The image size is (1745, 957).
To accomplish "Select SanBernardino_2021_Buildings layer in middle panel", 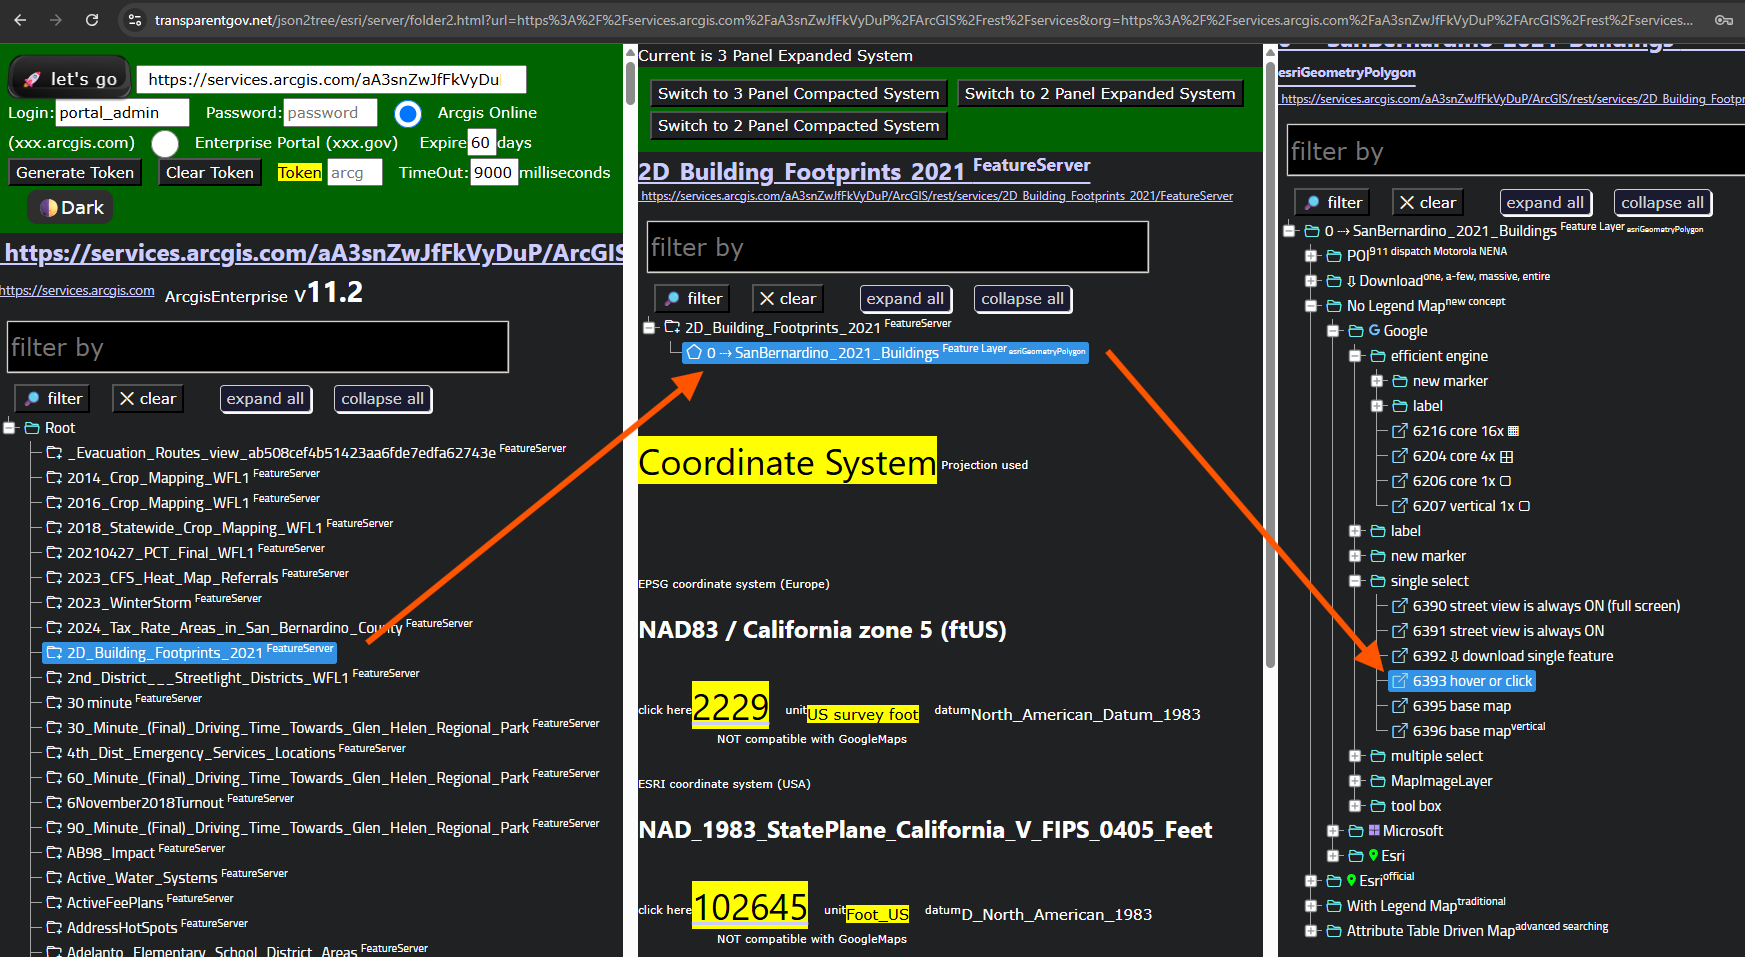I will (885, 352).
